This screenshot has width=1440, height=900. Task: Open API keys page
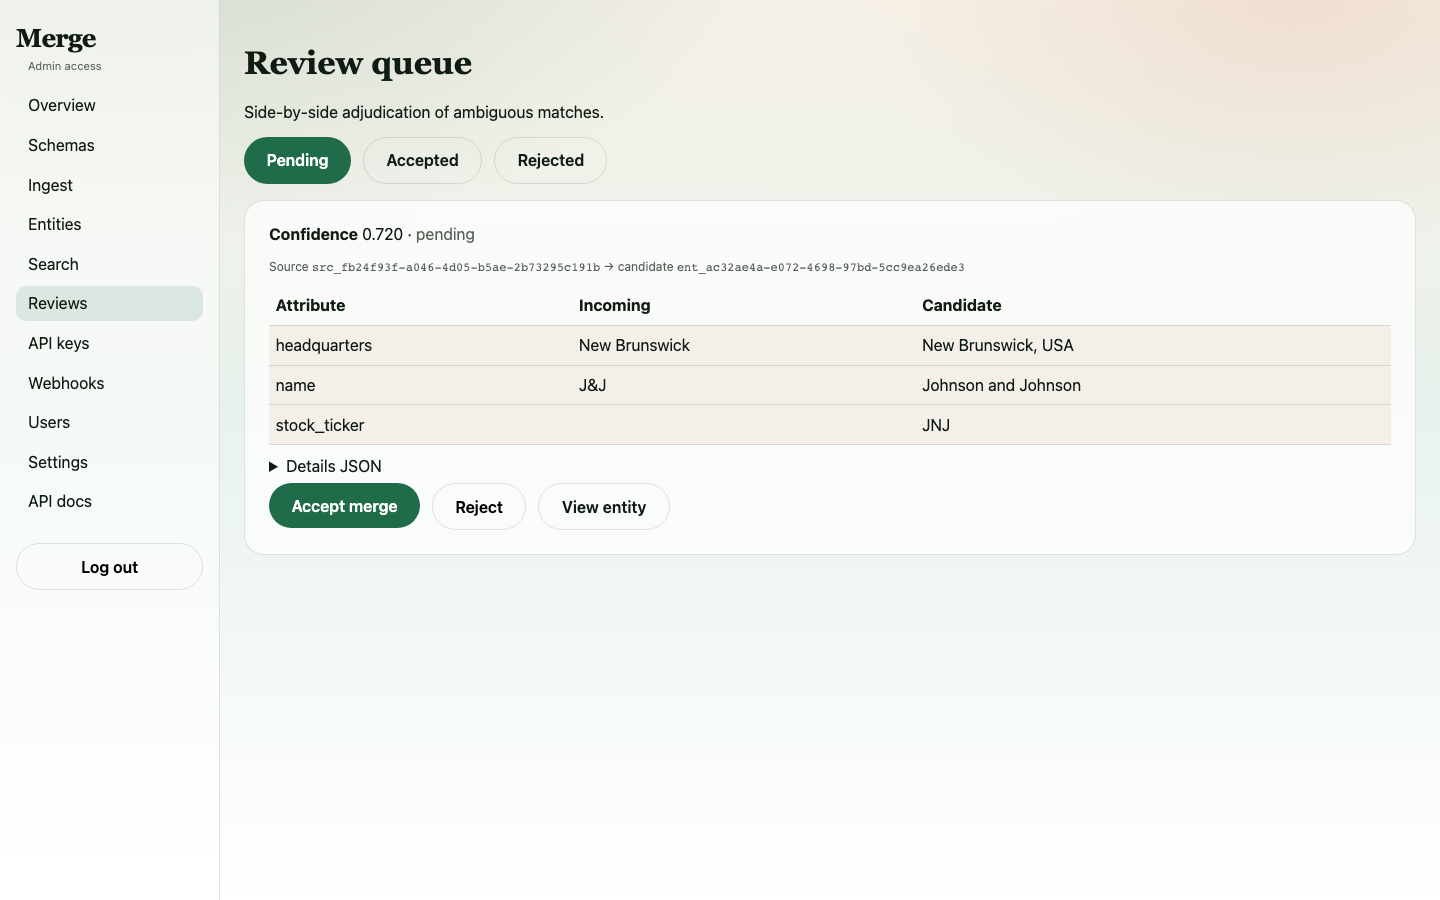pos(109,343)
